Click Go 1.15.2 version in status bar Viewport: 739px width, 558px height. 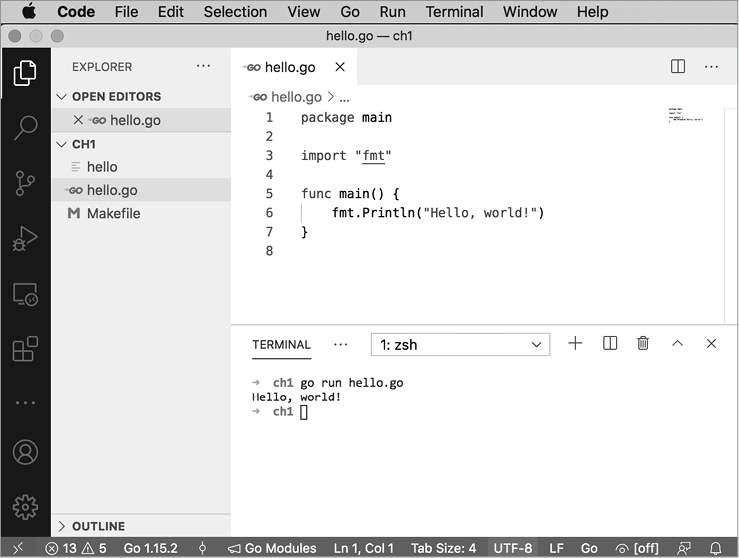pyautogui.click(x=150, y=548)
